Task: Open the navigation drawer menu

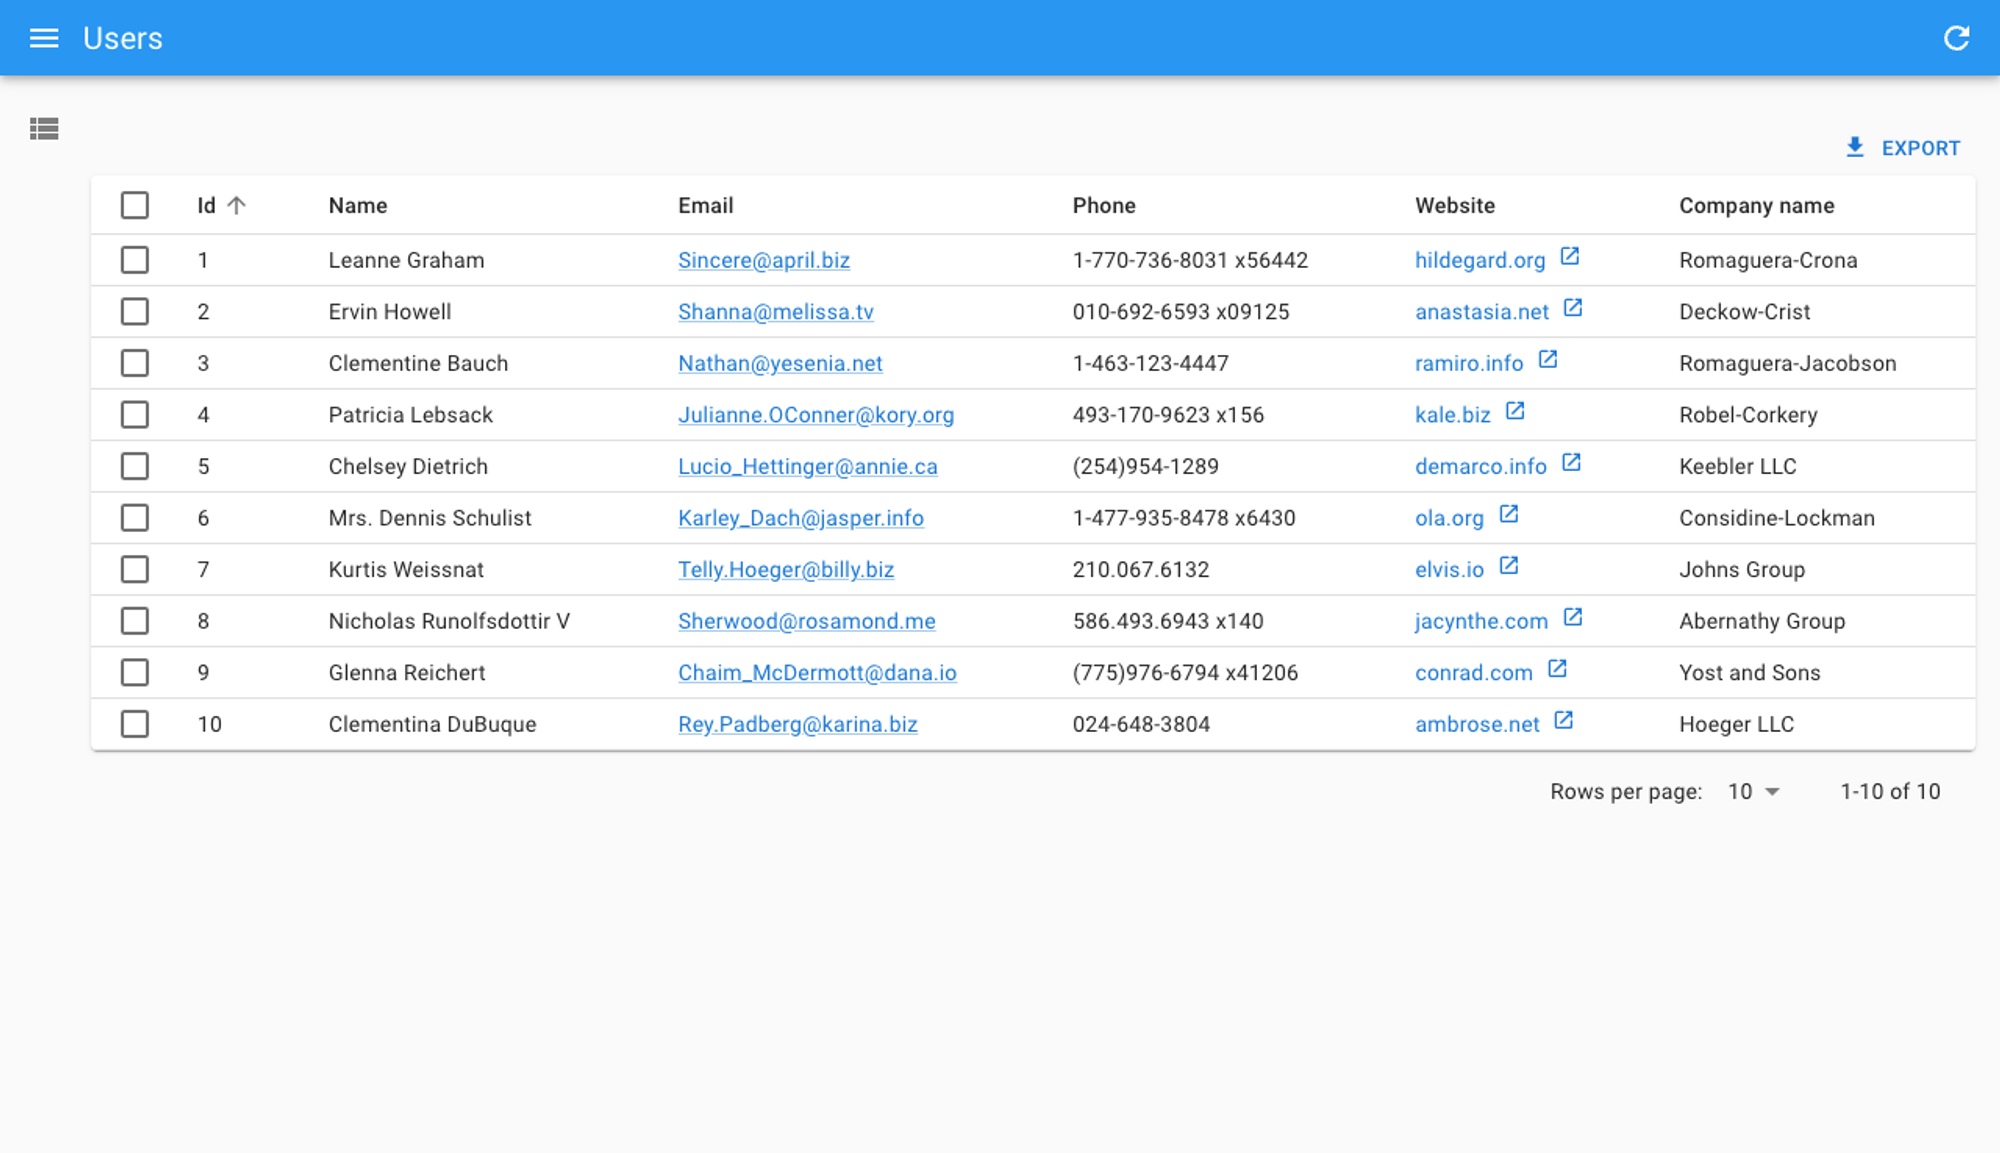Action: point(44,38)
